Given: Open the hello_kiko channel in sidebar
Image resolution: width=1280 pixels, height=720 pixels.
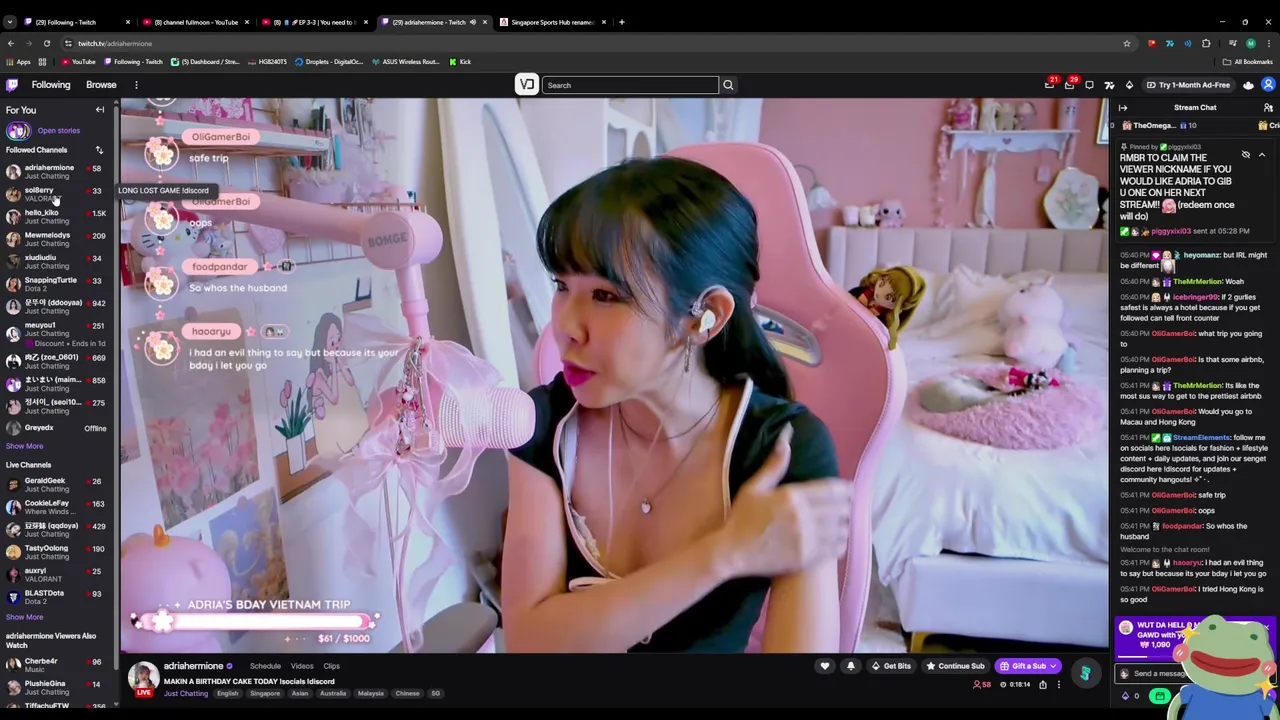Looking at the screenshot, I should pyautogui.click(x=55, y=216).
